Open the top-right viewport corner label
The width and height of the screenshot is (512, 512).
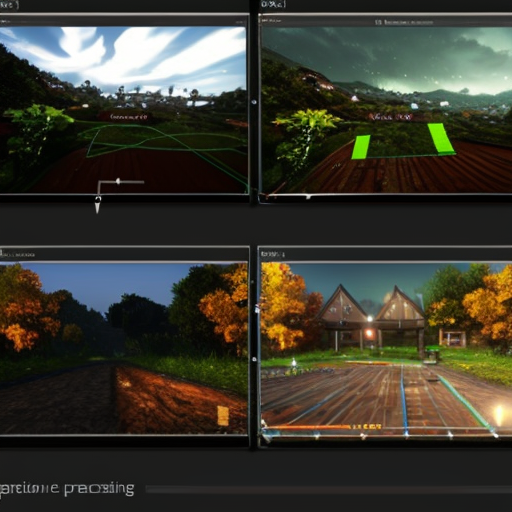click(273, 5)
